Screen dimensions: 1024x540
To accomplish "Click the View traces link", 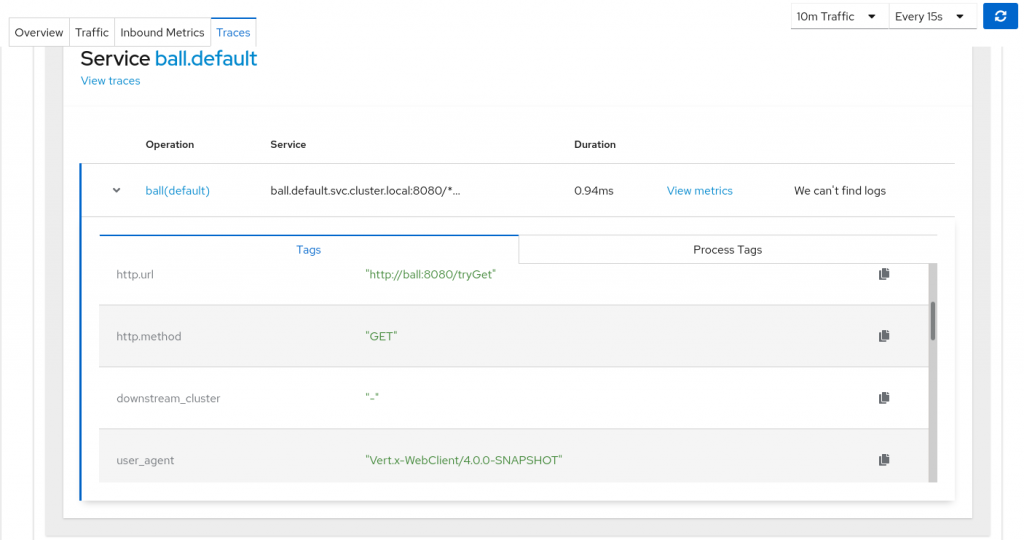I will pos(110,81).
